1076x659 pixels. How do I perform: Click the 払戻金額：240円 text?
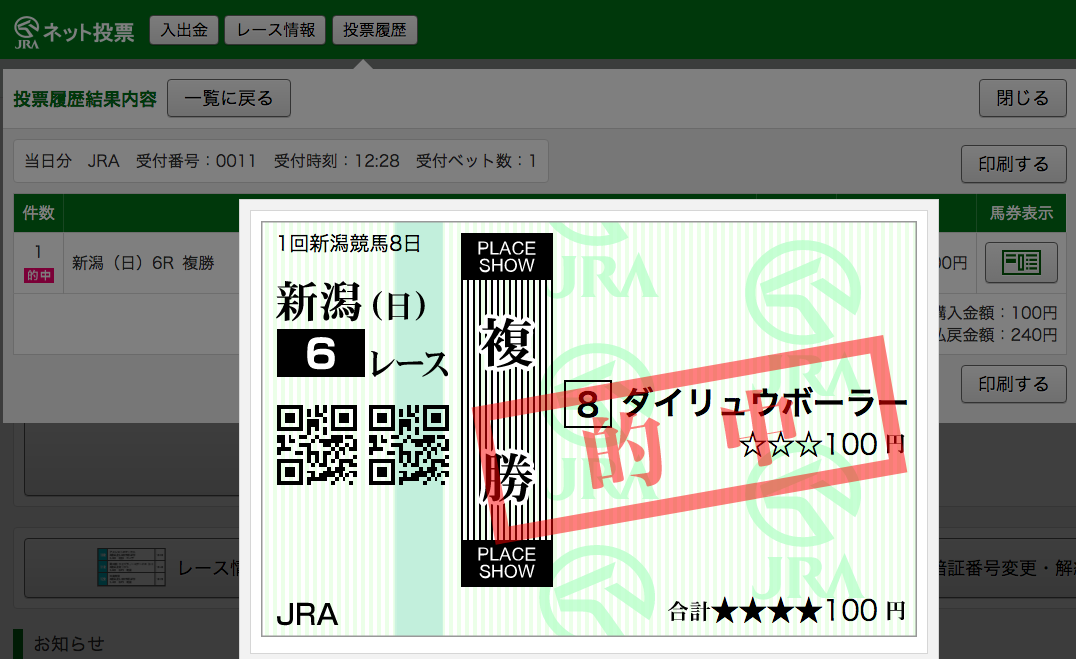998,335
